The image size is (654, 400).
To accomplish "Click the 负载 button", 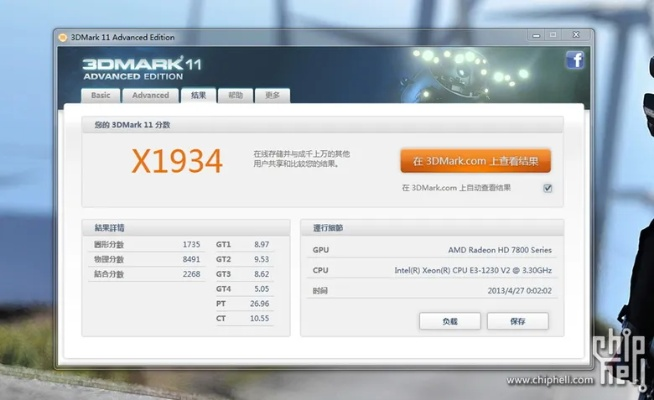I will 450,322.
